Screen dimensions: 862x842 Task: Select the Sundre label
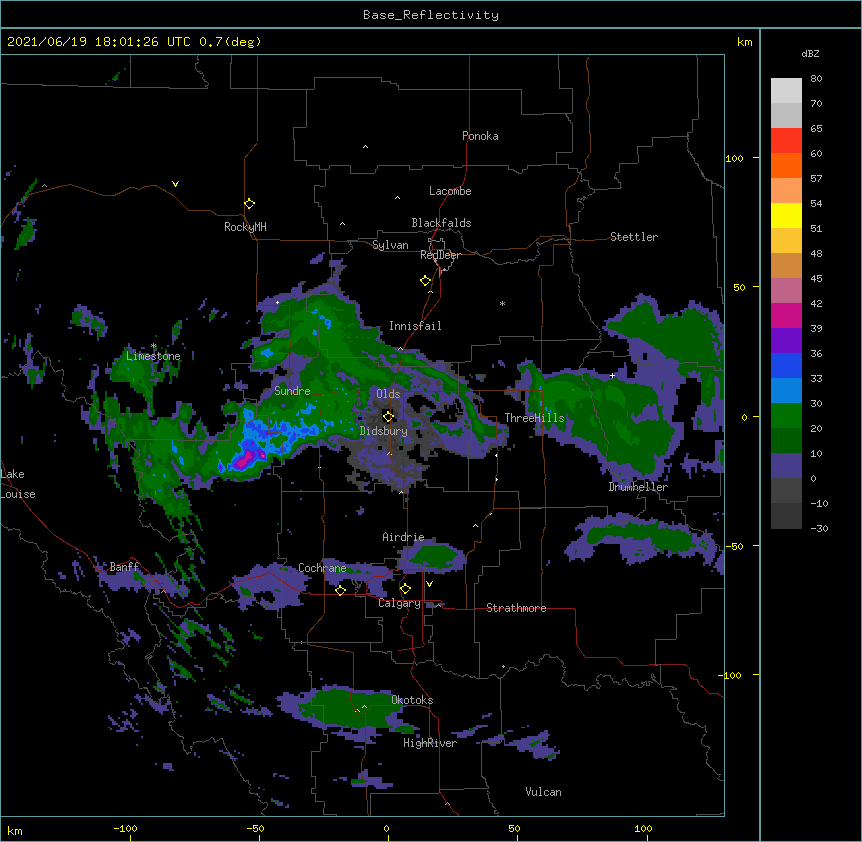tap(292, 391)
